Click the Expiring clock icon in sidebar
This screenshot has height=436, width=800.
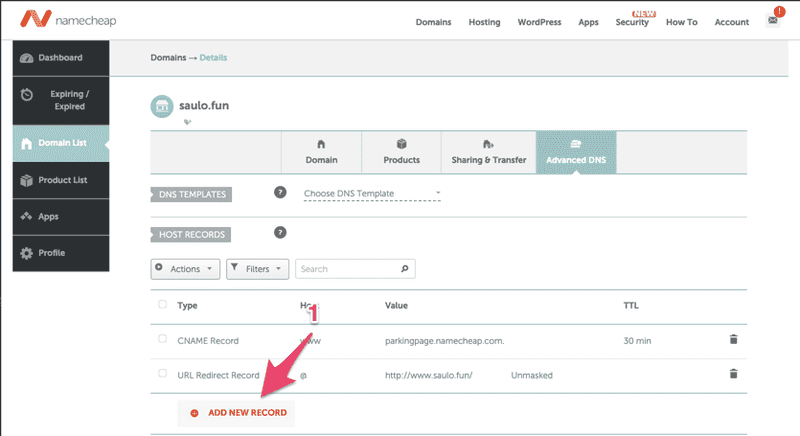click(27, 94)
